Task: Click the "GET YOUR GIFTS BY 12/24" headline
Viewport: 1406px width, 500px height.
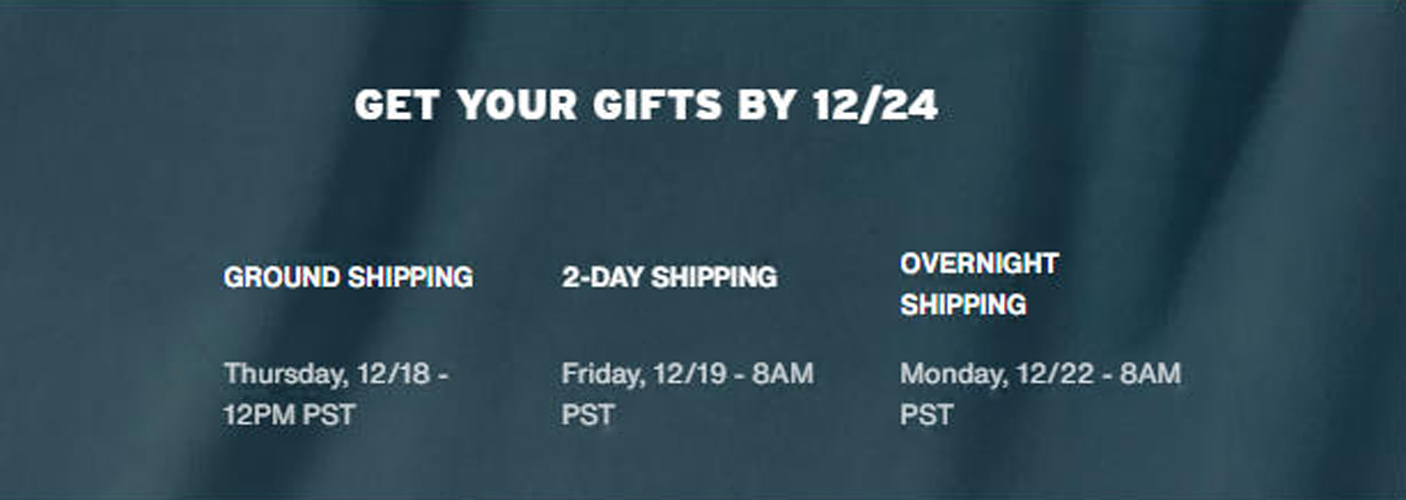Action: click(x=646, y=105)
